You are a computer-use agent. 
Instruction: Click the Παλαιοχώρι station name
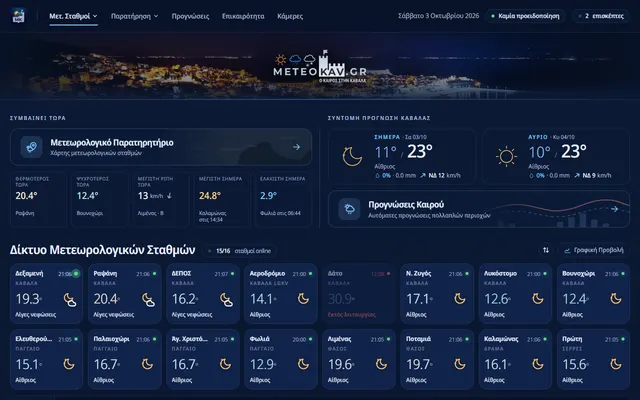(x=111, y=339)
